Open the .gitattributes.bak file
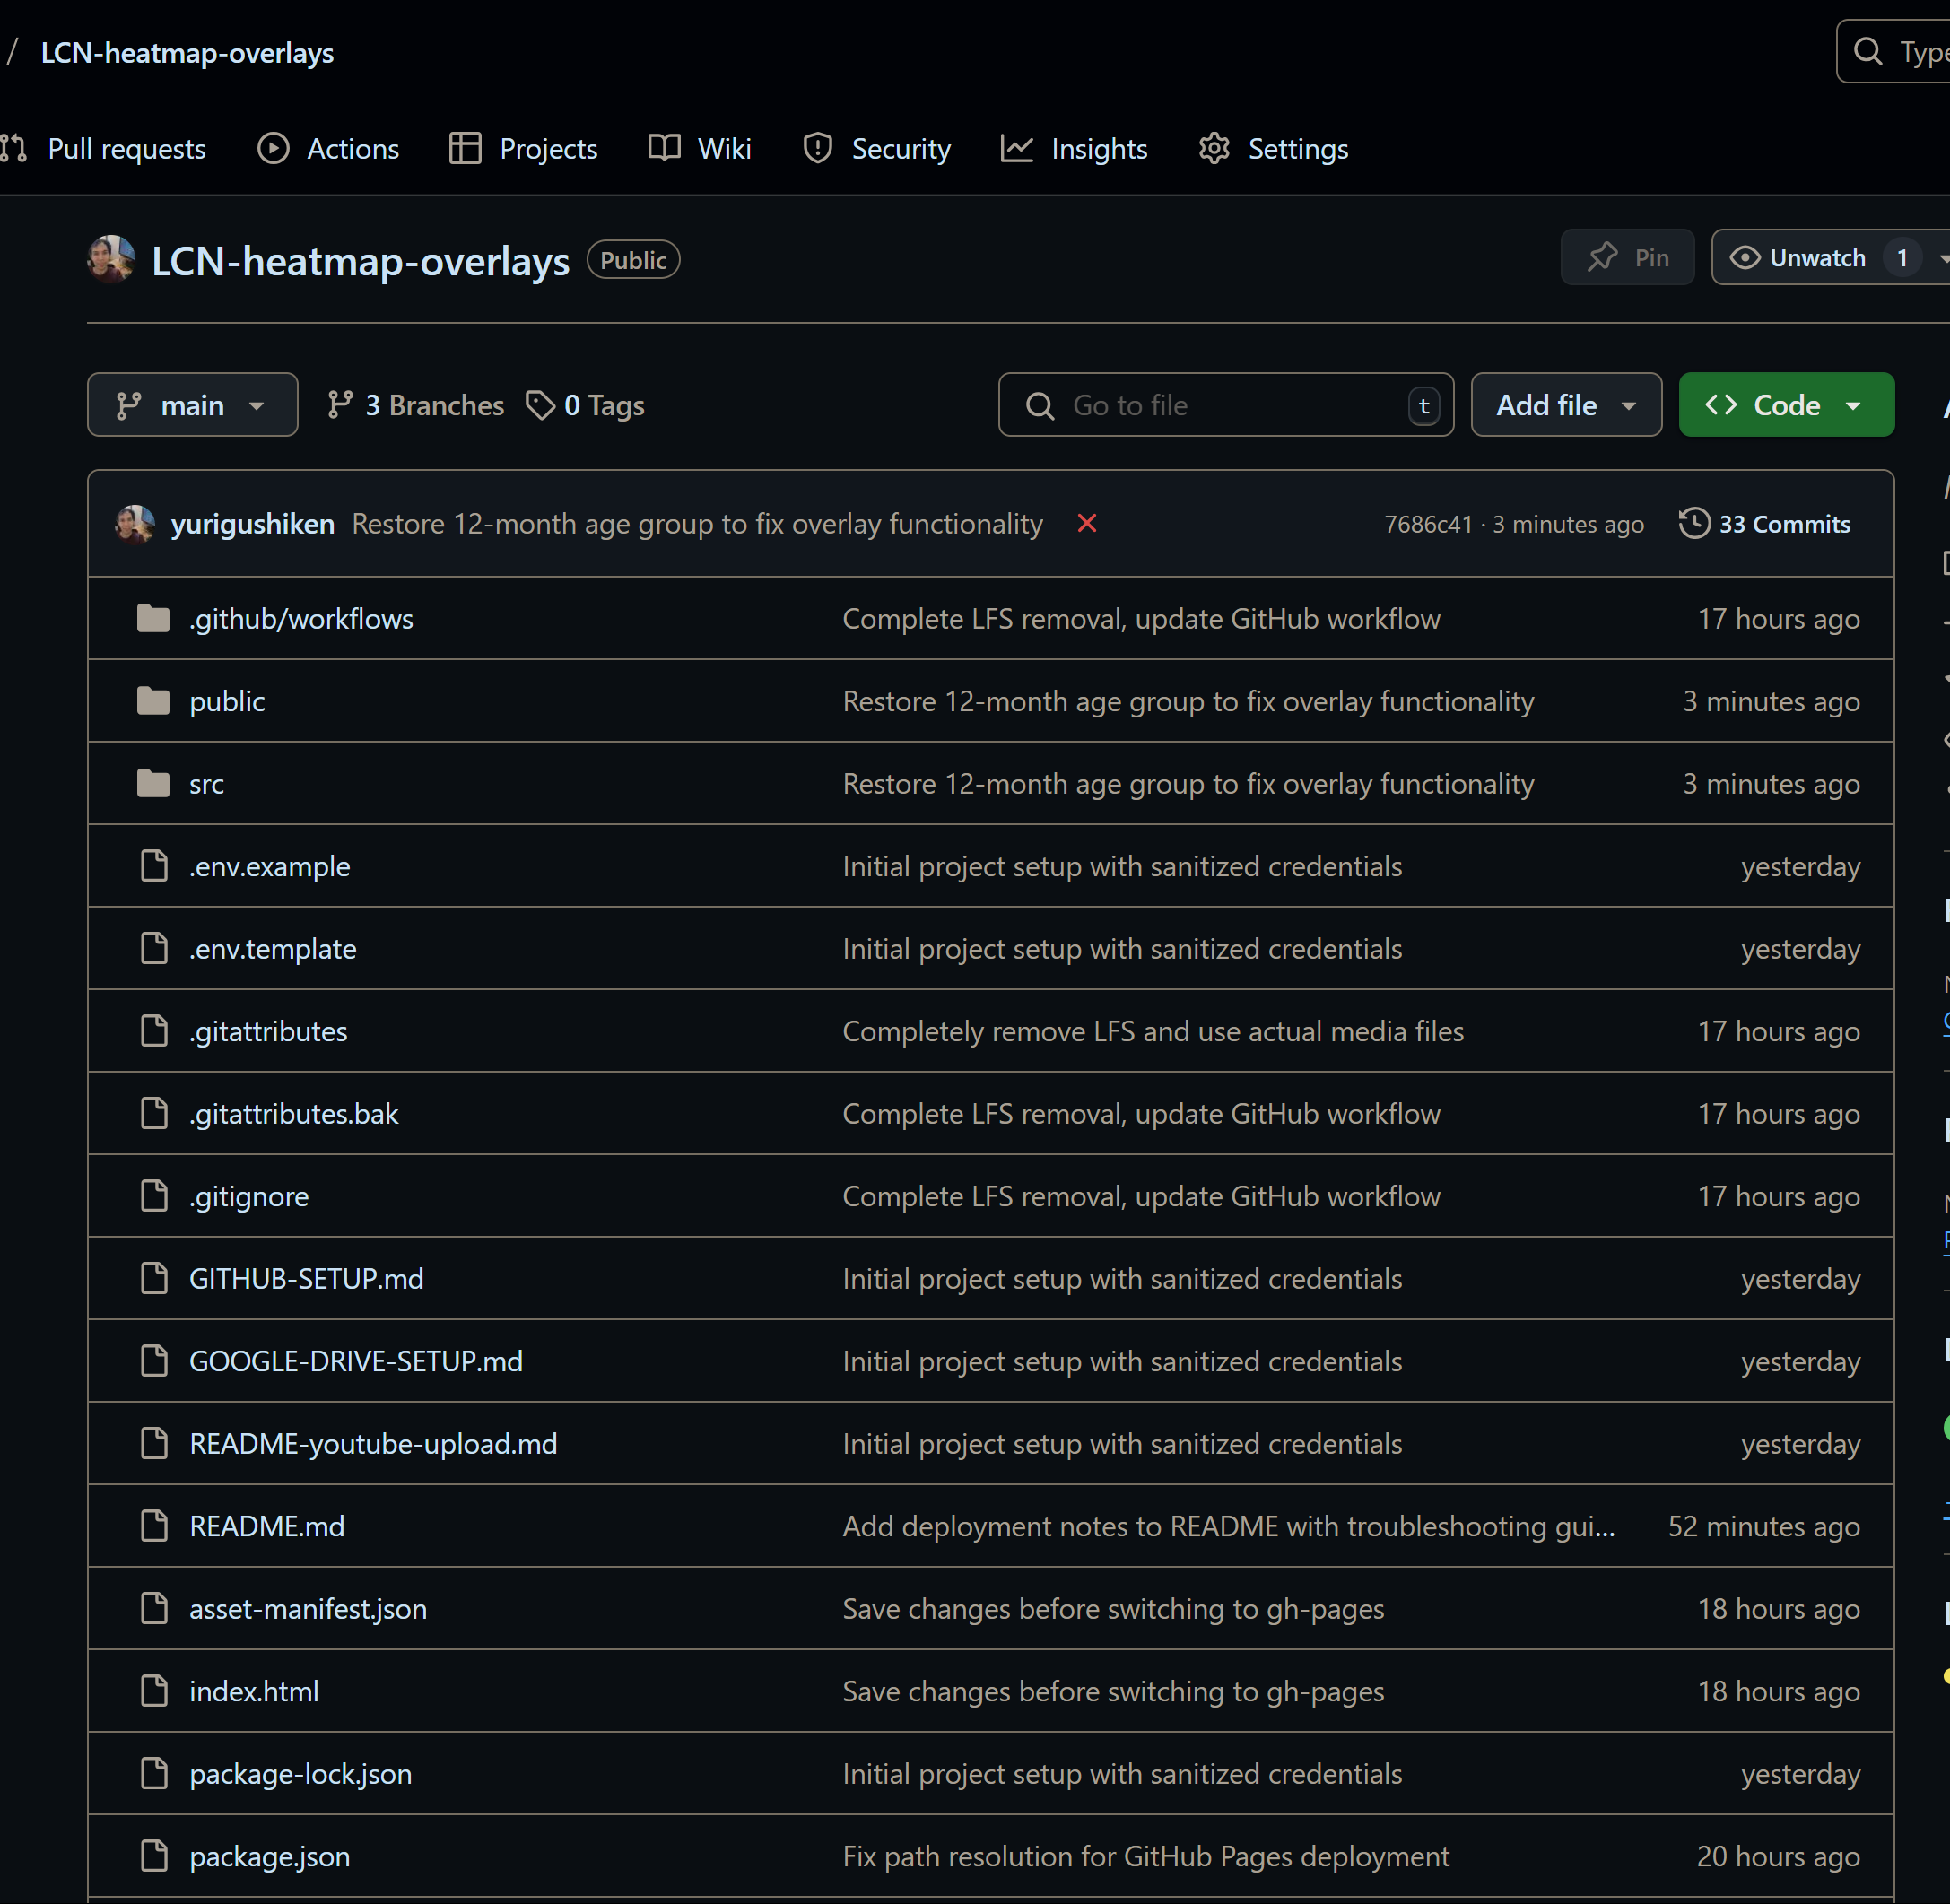Viewport: 1950px width, 1904px height. (294, 1114)
